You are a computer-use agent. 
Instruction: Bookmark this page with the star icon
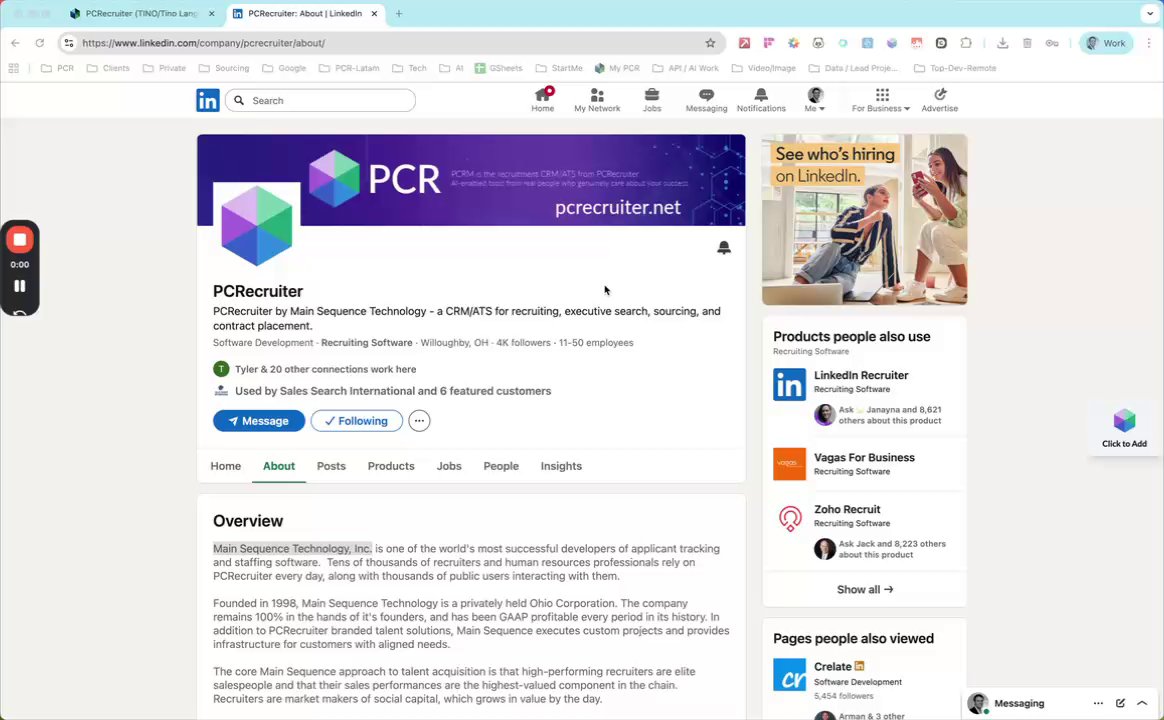click(x=710, y=43)
